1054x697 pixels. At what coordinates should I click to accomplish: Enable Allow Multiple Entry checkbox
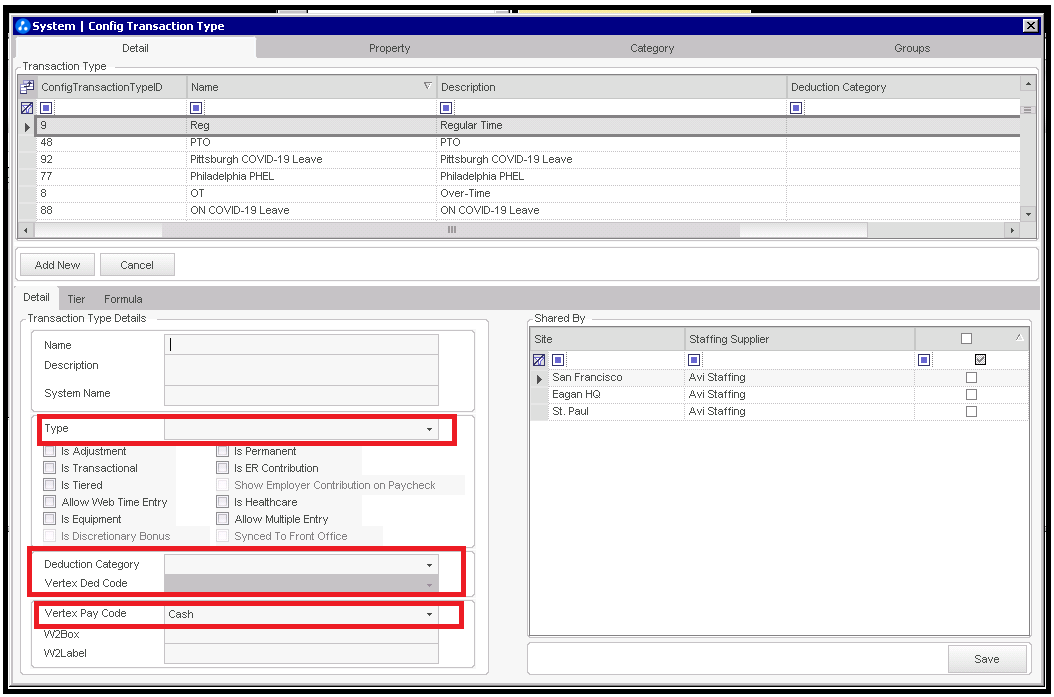pyautogui.click(x=222, y=519)
